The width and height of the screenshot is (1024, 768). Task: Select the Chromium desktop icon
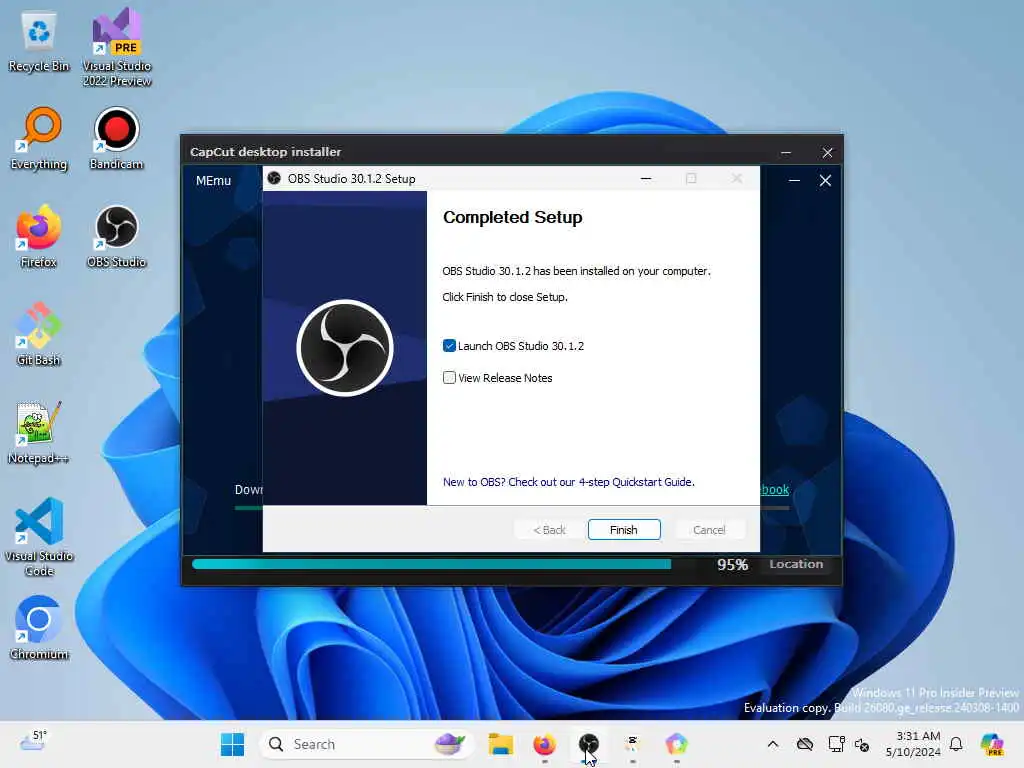pos(39,629)
